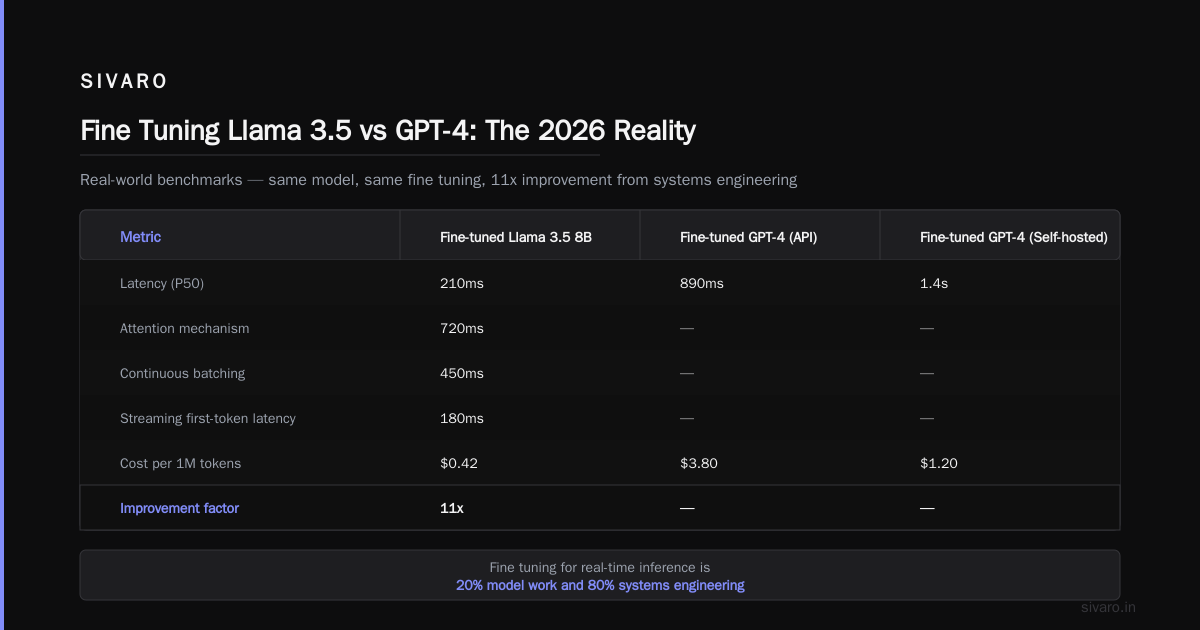Open the sivaro.in watermark link
The height and width of the screenshot is (630, 1200).
pyautogui.click(x=1109, y=607)
